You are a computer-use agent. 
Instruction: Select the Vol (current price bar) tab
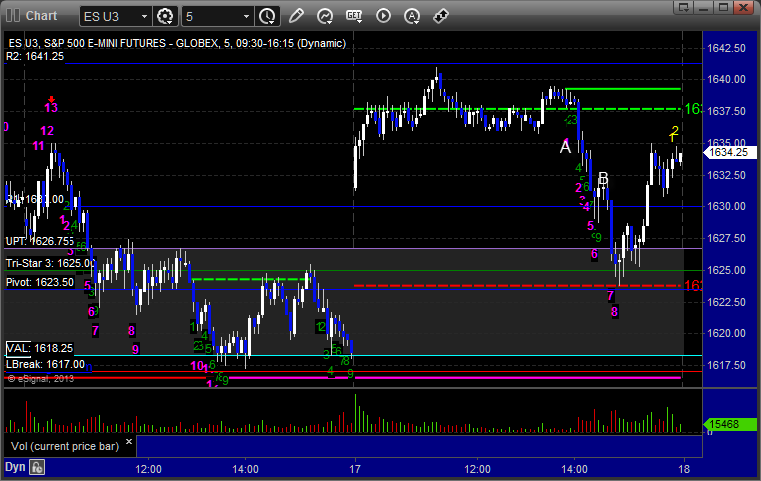(65, 446)
